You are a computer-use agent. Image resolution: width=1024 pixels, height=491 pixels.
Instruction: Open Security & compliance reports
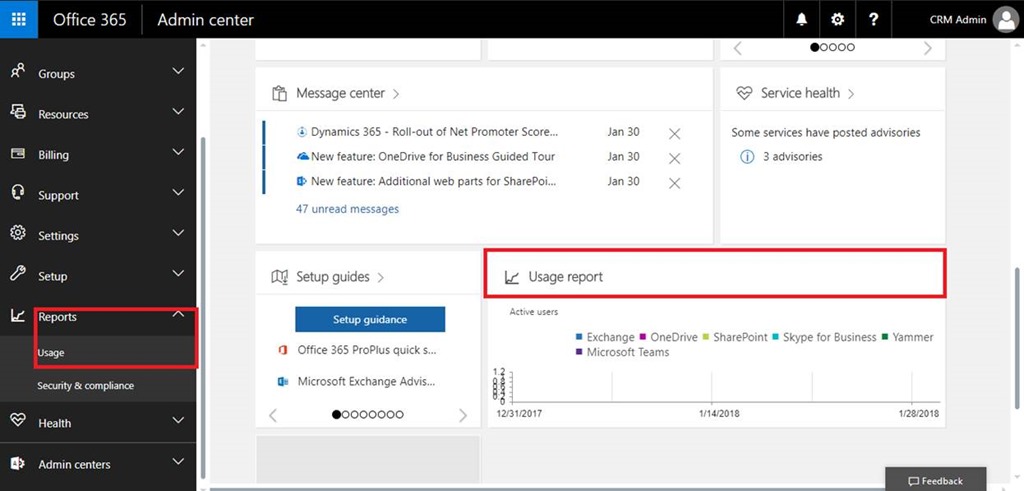[85, 386]
